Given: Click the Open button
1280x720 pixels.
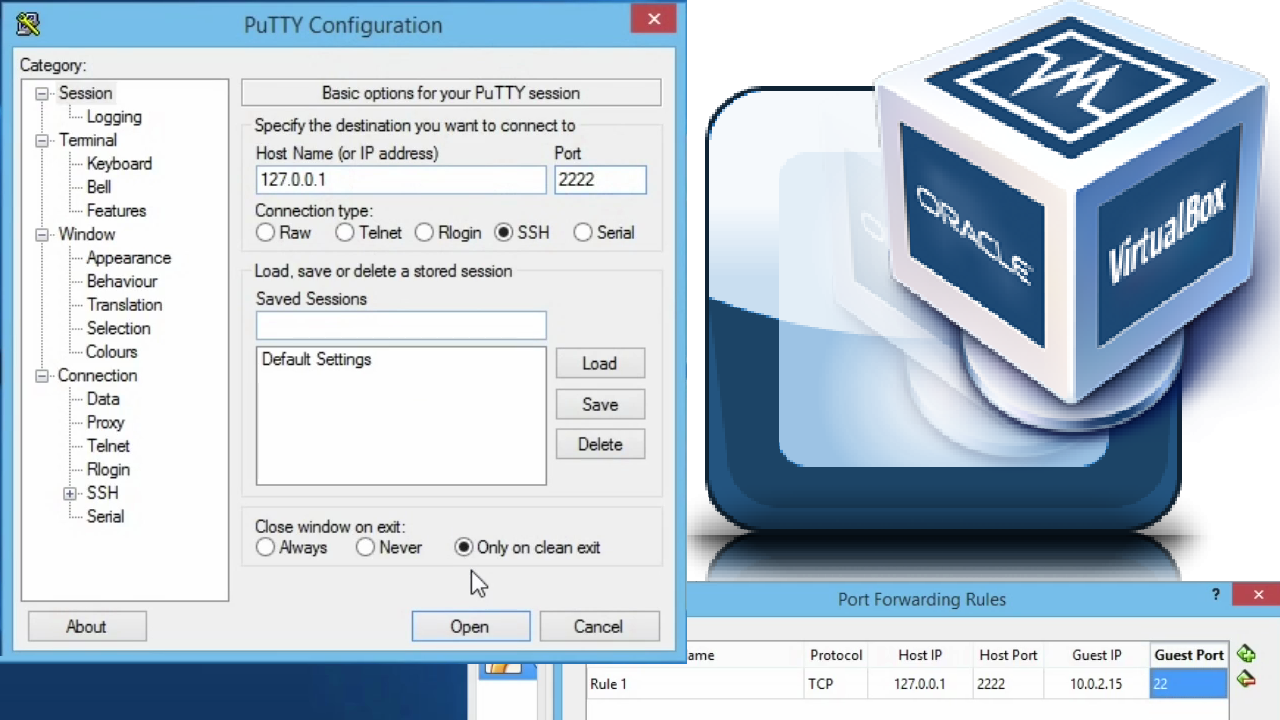Looking at the screenshot, I should [470, 627].
